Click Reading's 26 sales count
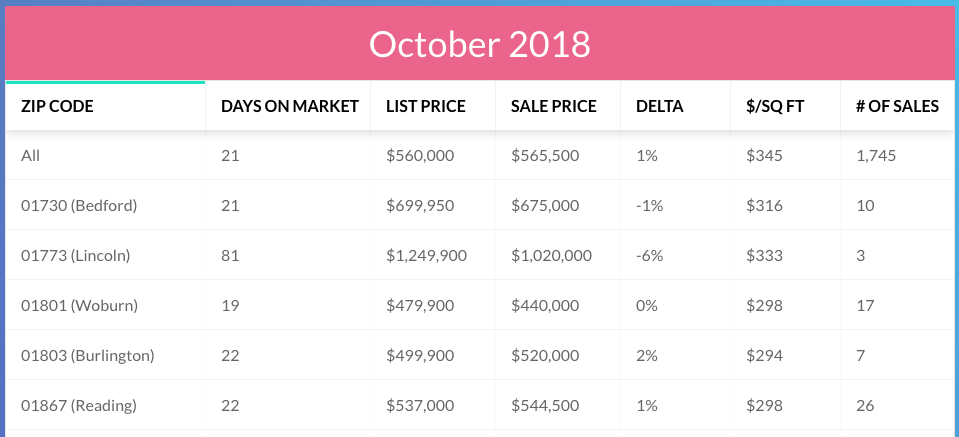959x437 pixels. coord(865,405)
